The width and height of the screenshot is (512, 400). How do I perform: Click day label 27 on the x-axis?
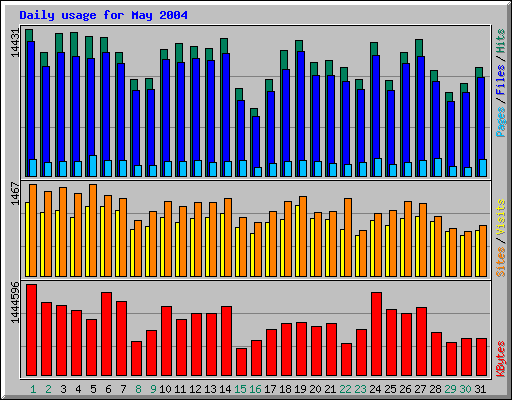coord(420,389)
